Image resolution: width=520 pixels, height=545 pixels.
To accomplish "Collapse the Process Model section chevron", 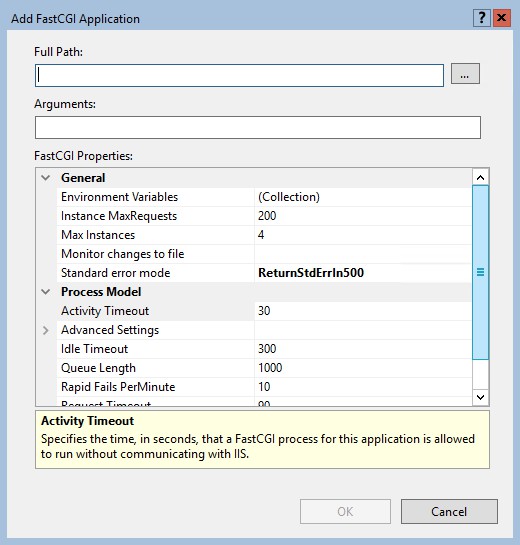I will click(46, 292).
